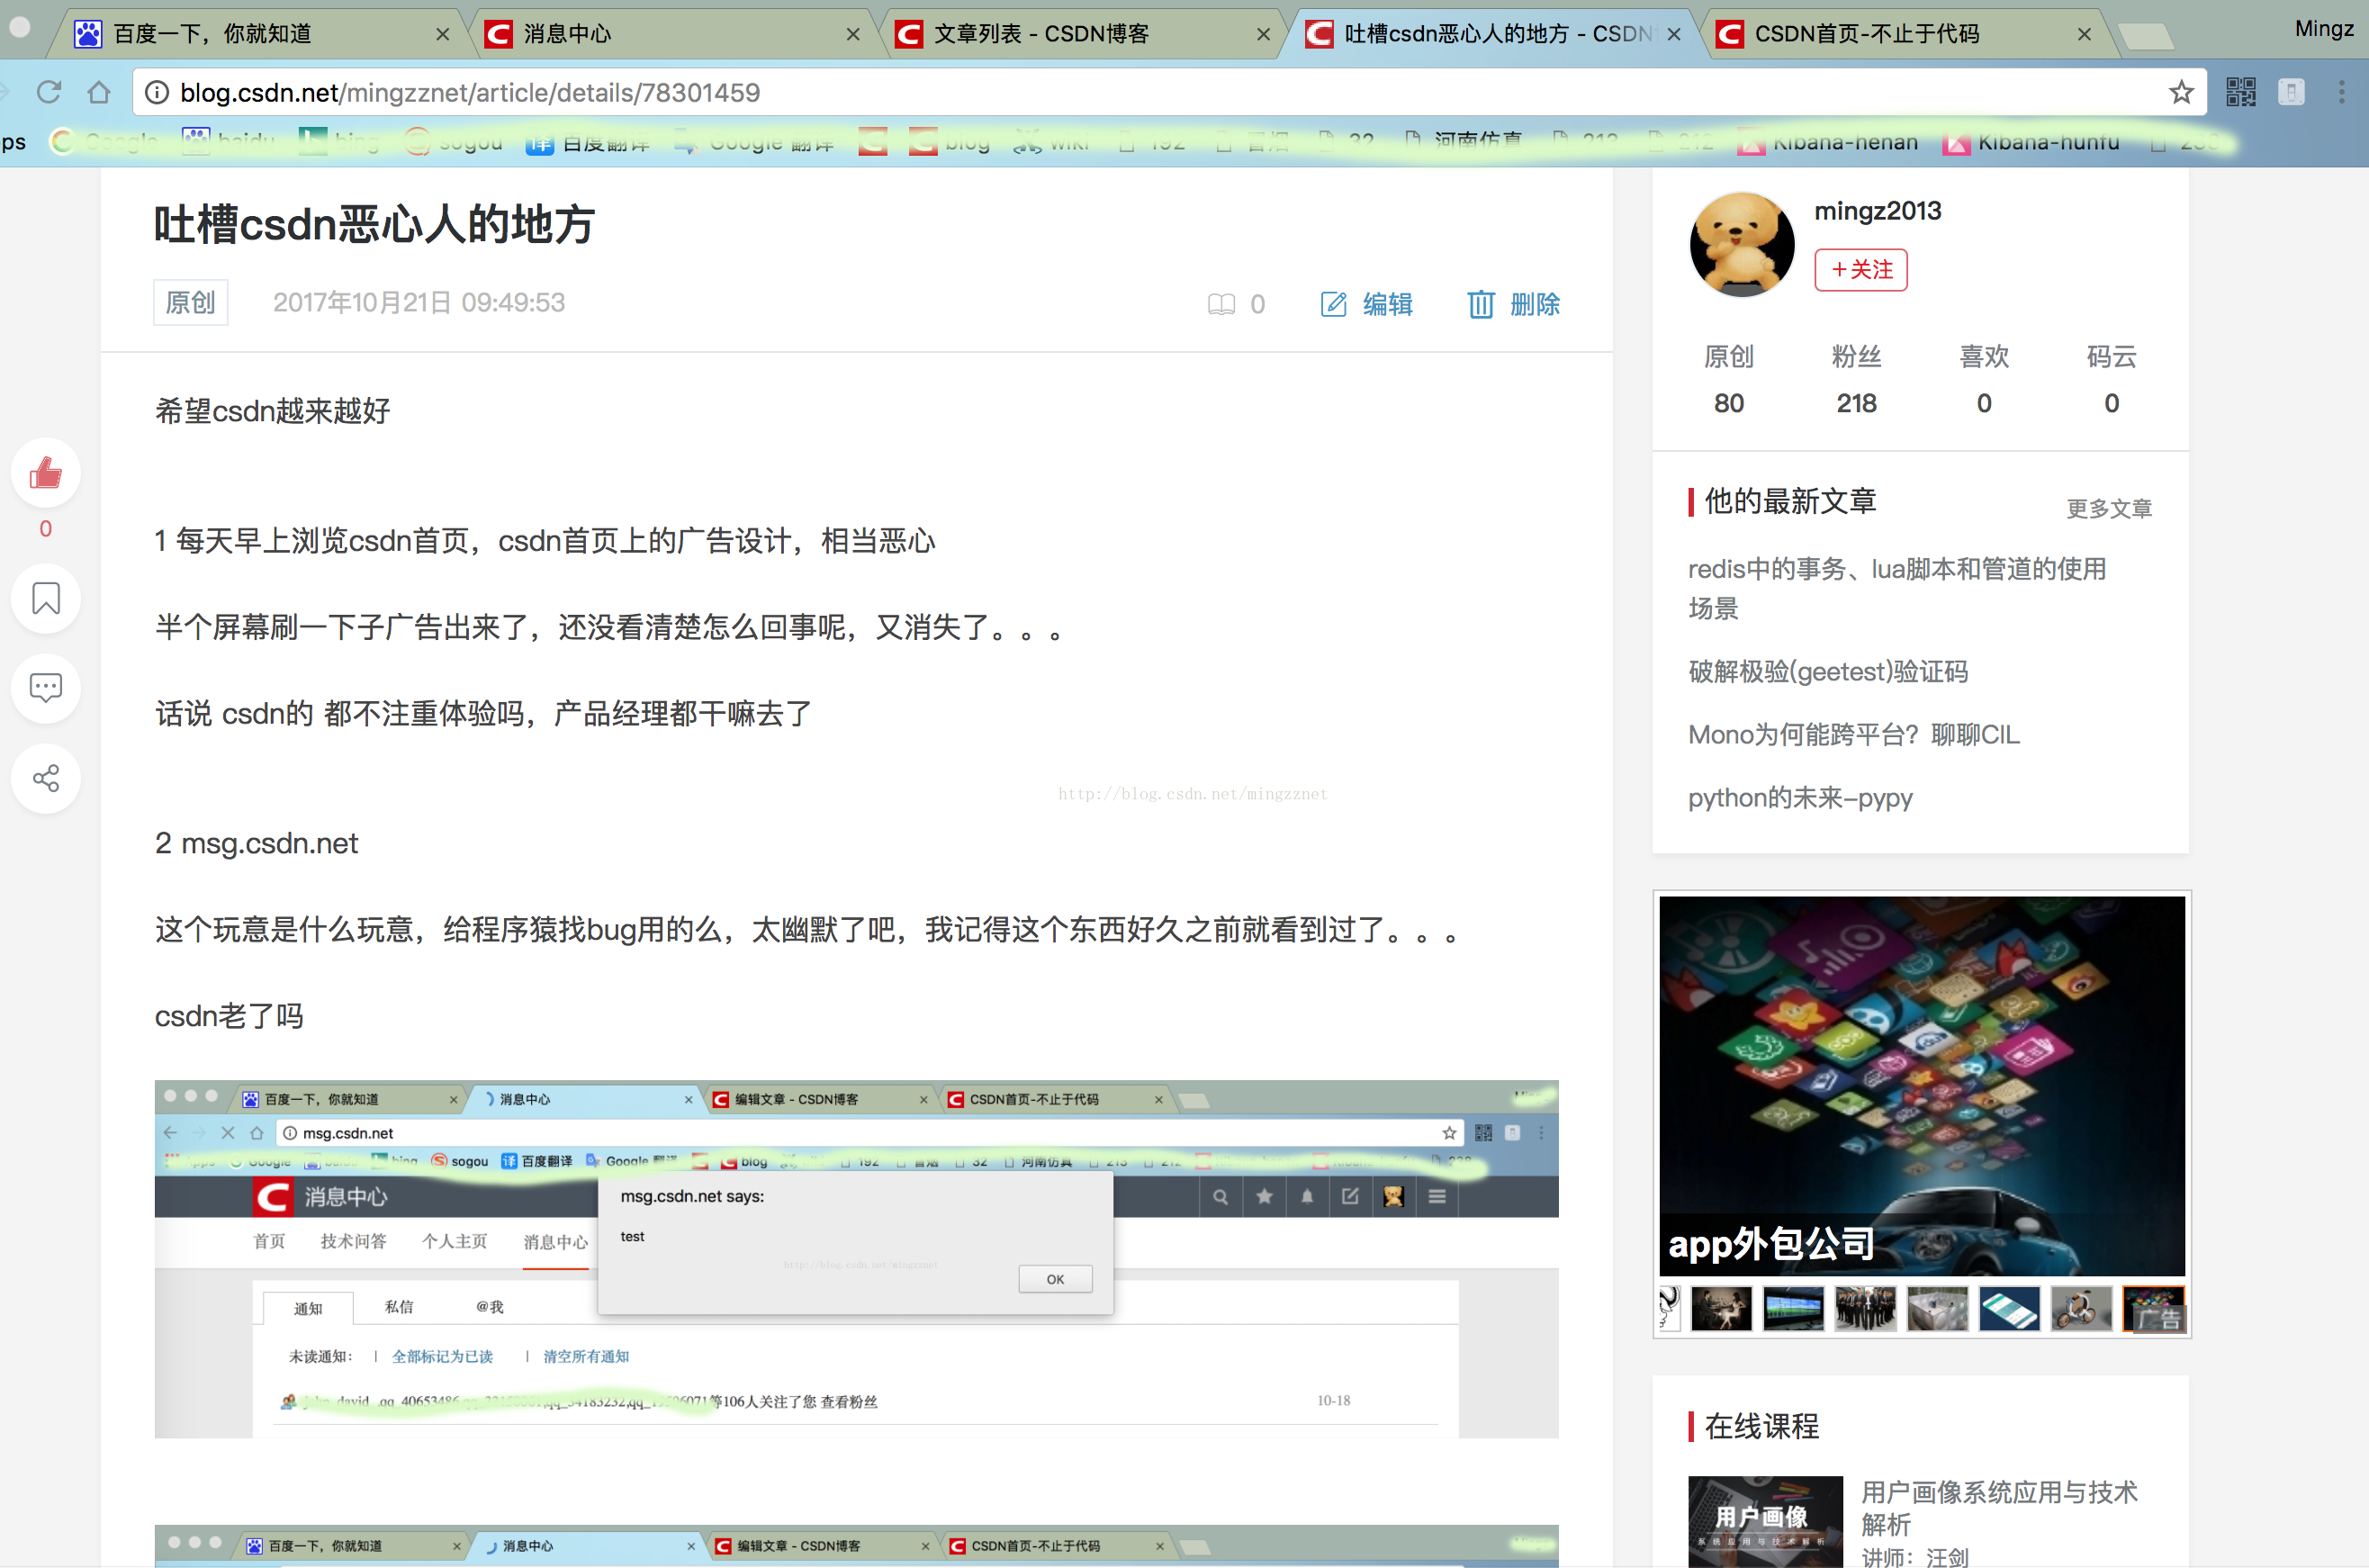
Task: Click the Mingz profile name at top right
Action: [x=2324, y=28]
